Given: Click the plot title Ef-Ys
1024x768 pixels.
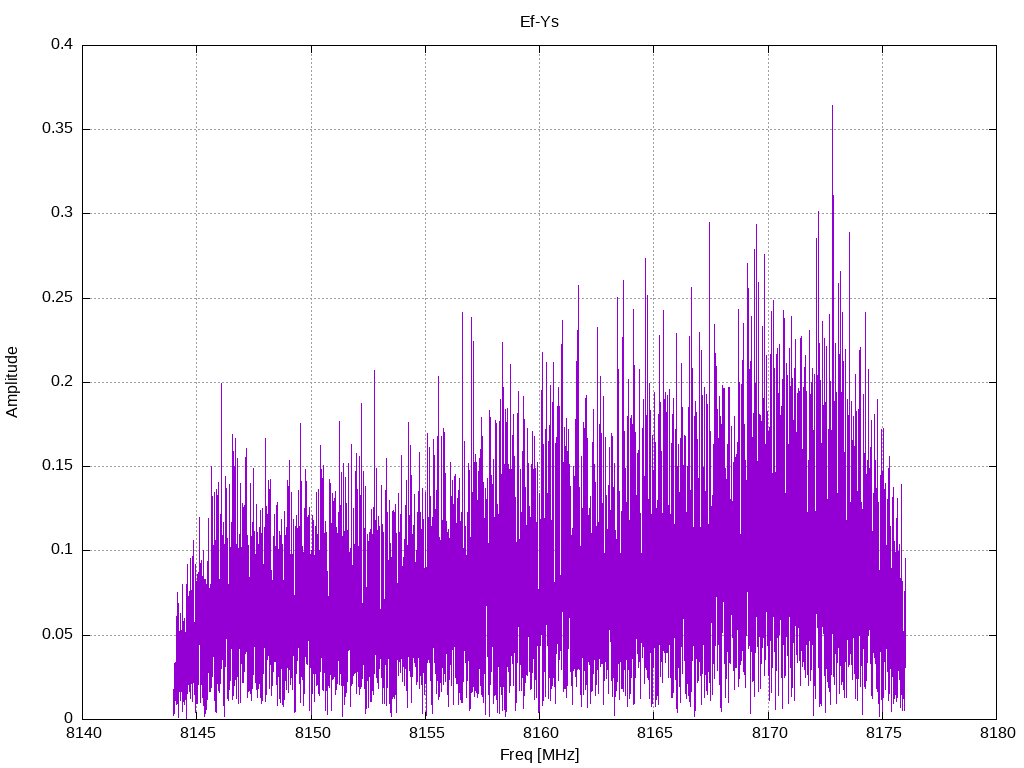Looking at the screenshot, I should pos(539,22).
